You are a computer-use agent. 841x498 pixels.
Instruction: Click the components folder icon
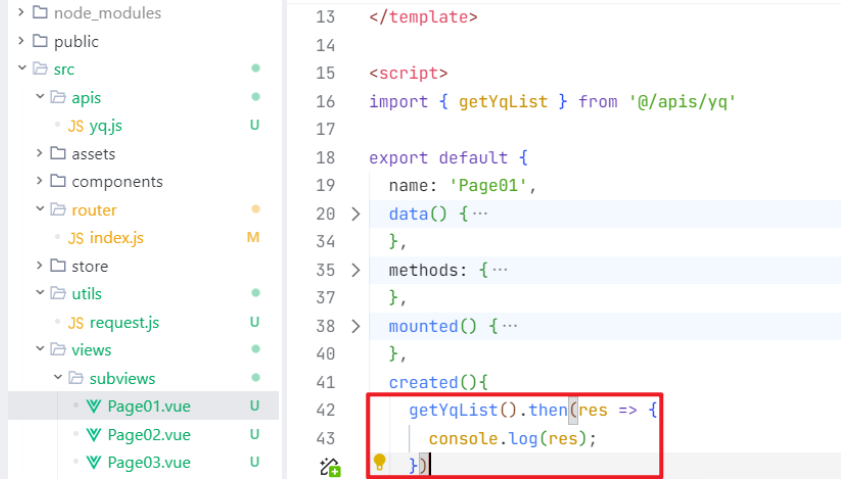[x=58, y=181]
